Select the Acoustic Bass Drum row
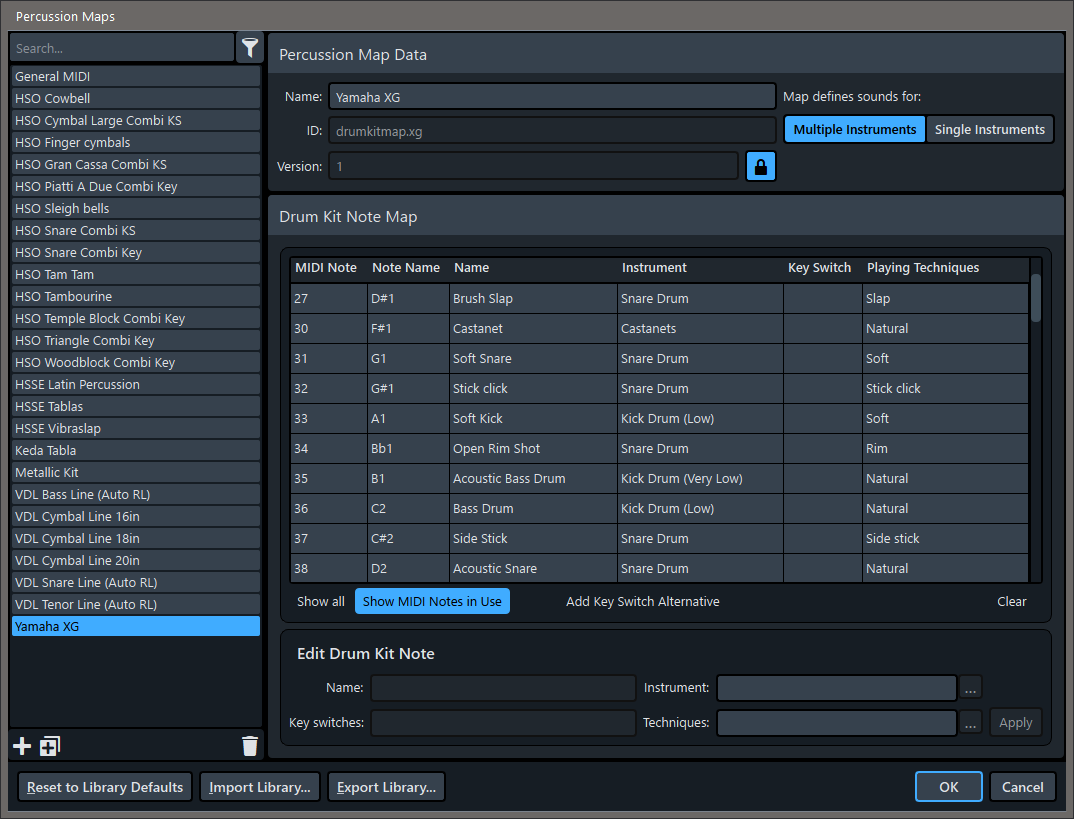This screenshot has height=819, width=1074. pyautogui.click(x=660, y=479)
